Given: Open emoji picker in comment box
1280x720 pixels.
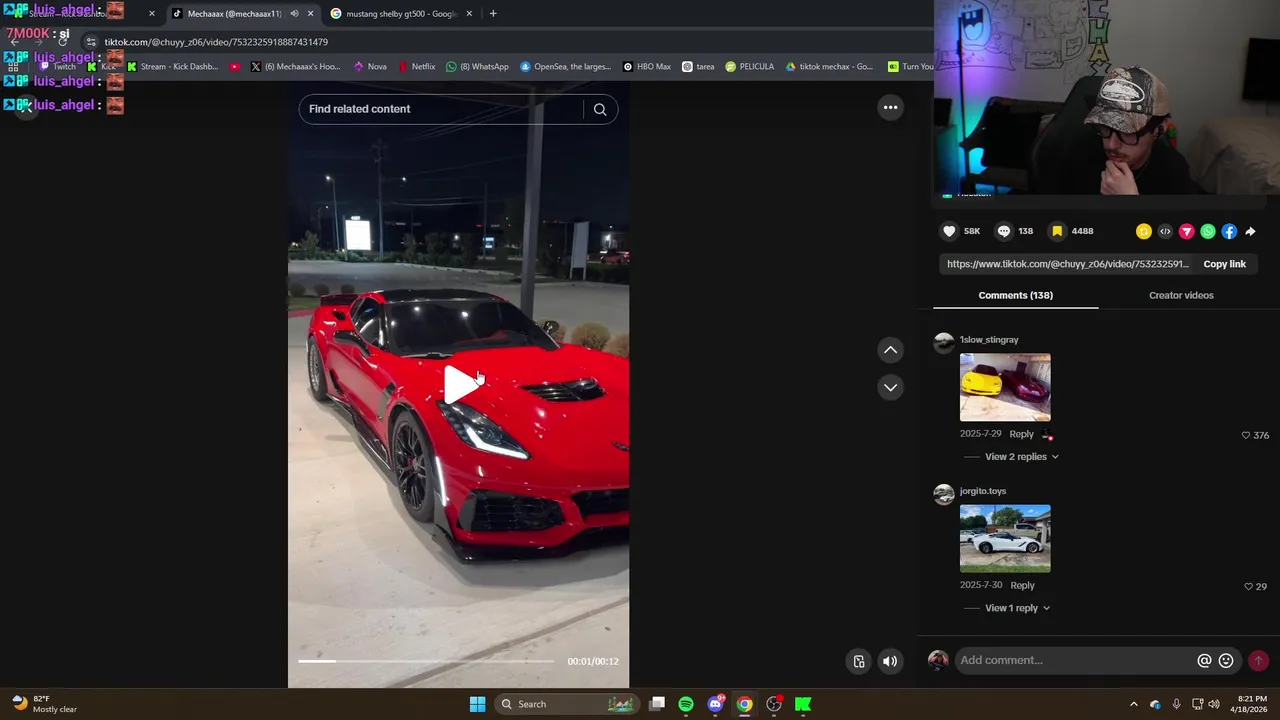Looking at the screenshot, I should click(x=1226, y=660).
